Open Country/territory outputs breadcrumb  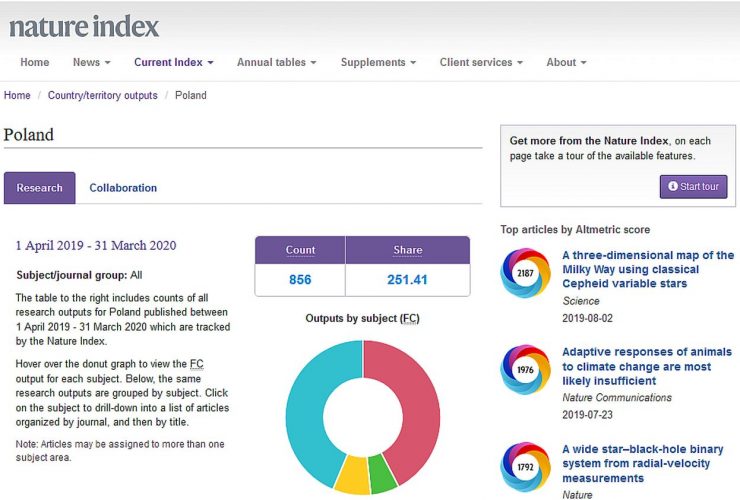[102, 95]
